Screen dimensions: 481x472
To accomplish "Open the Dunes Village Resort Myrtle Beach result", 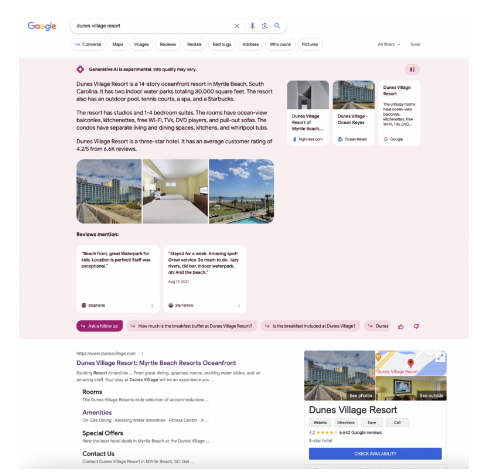I will (156, 363).
